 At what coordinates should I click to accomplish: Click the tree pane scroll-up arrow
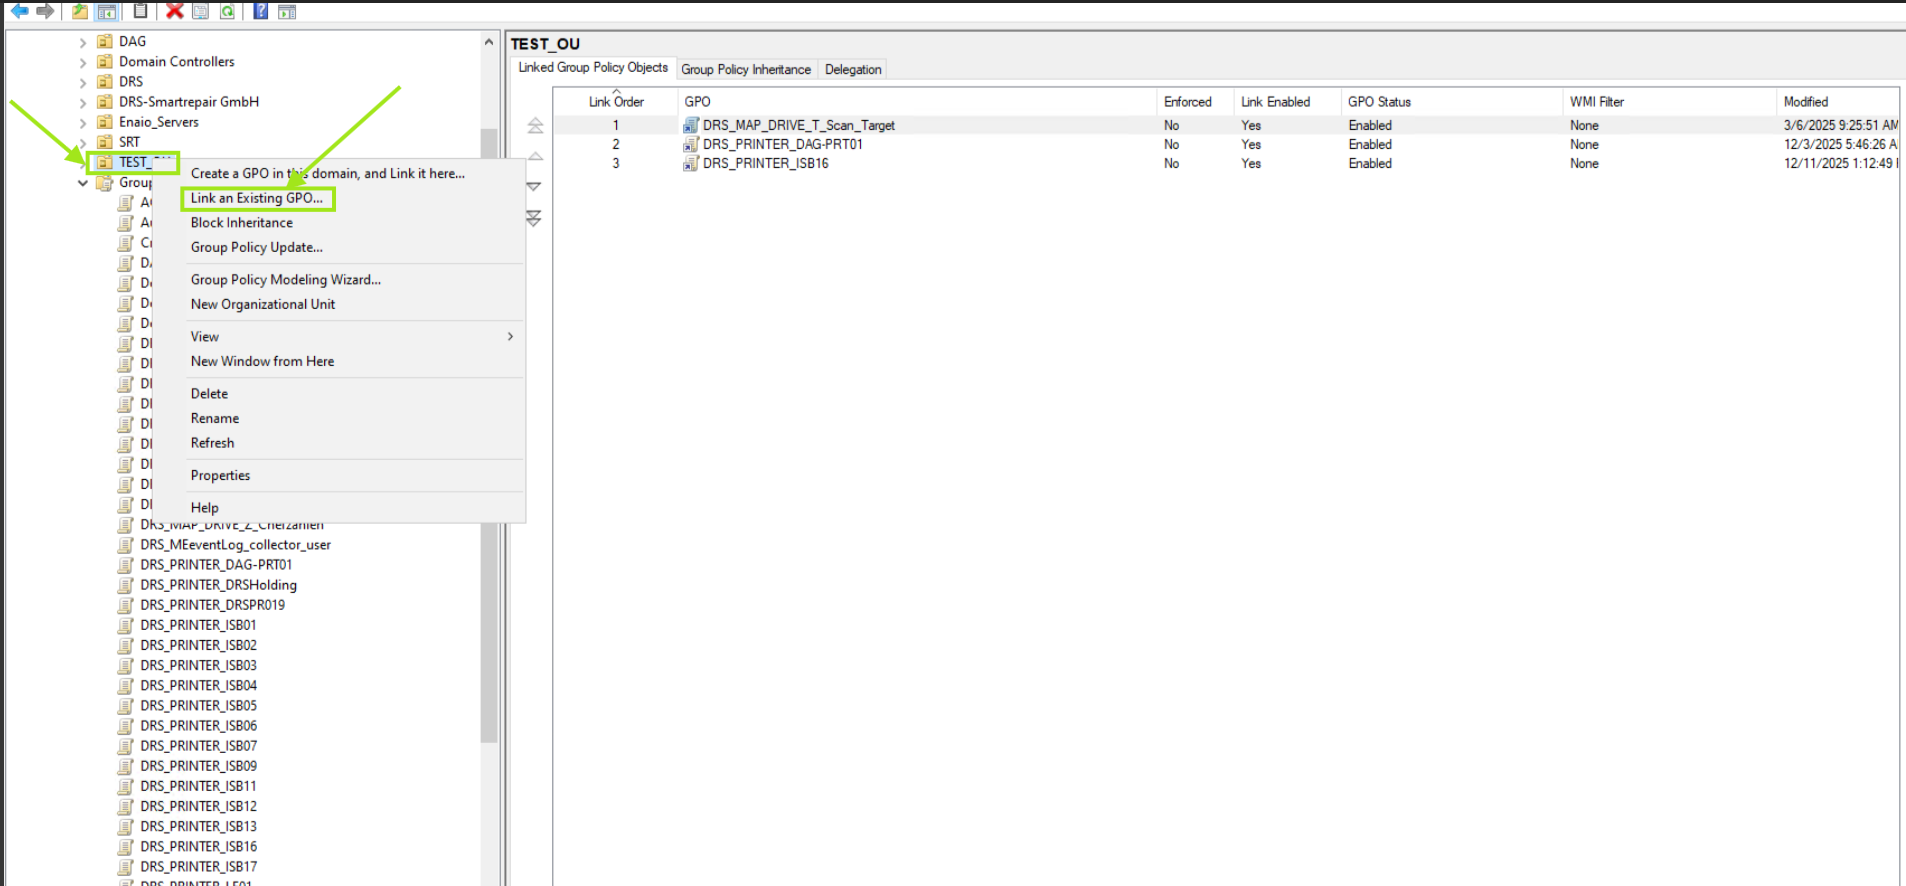(489, 42)
